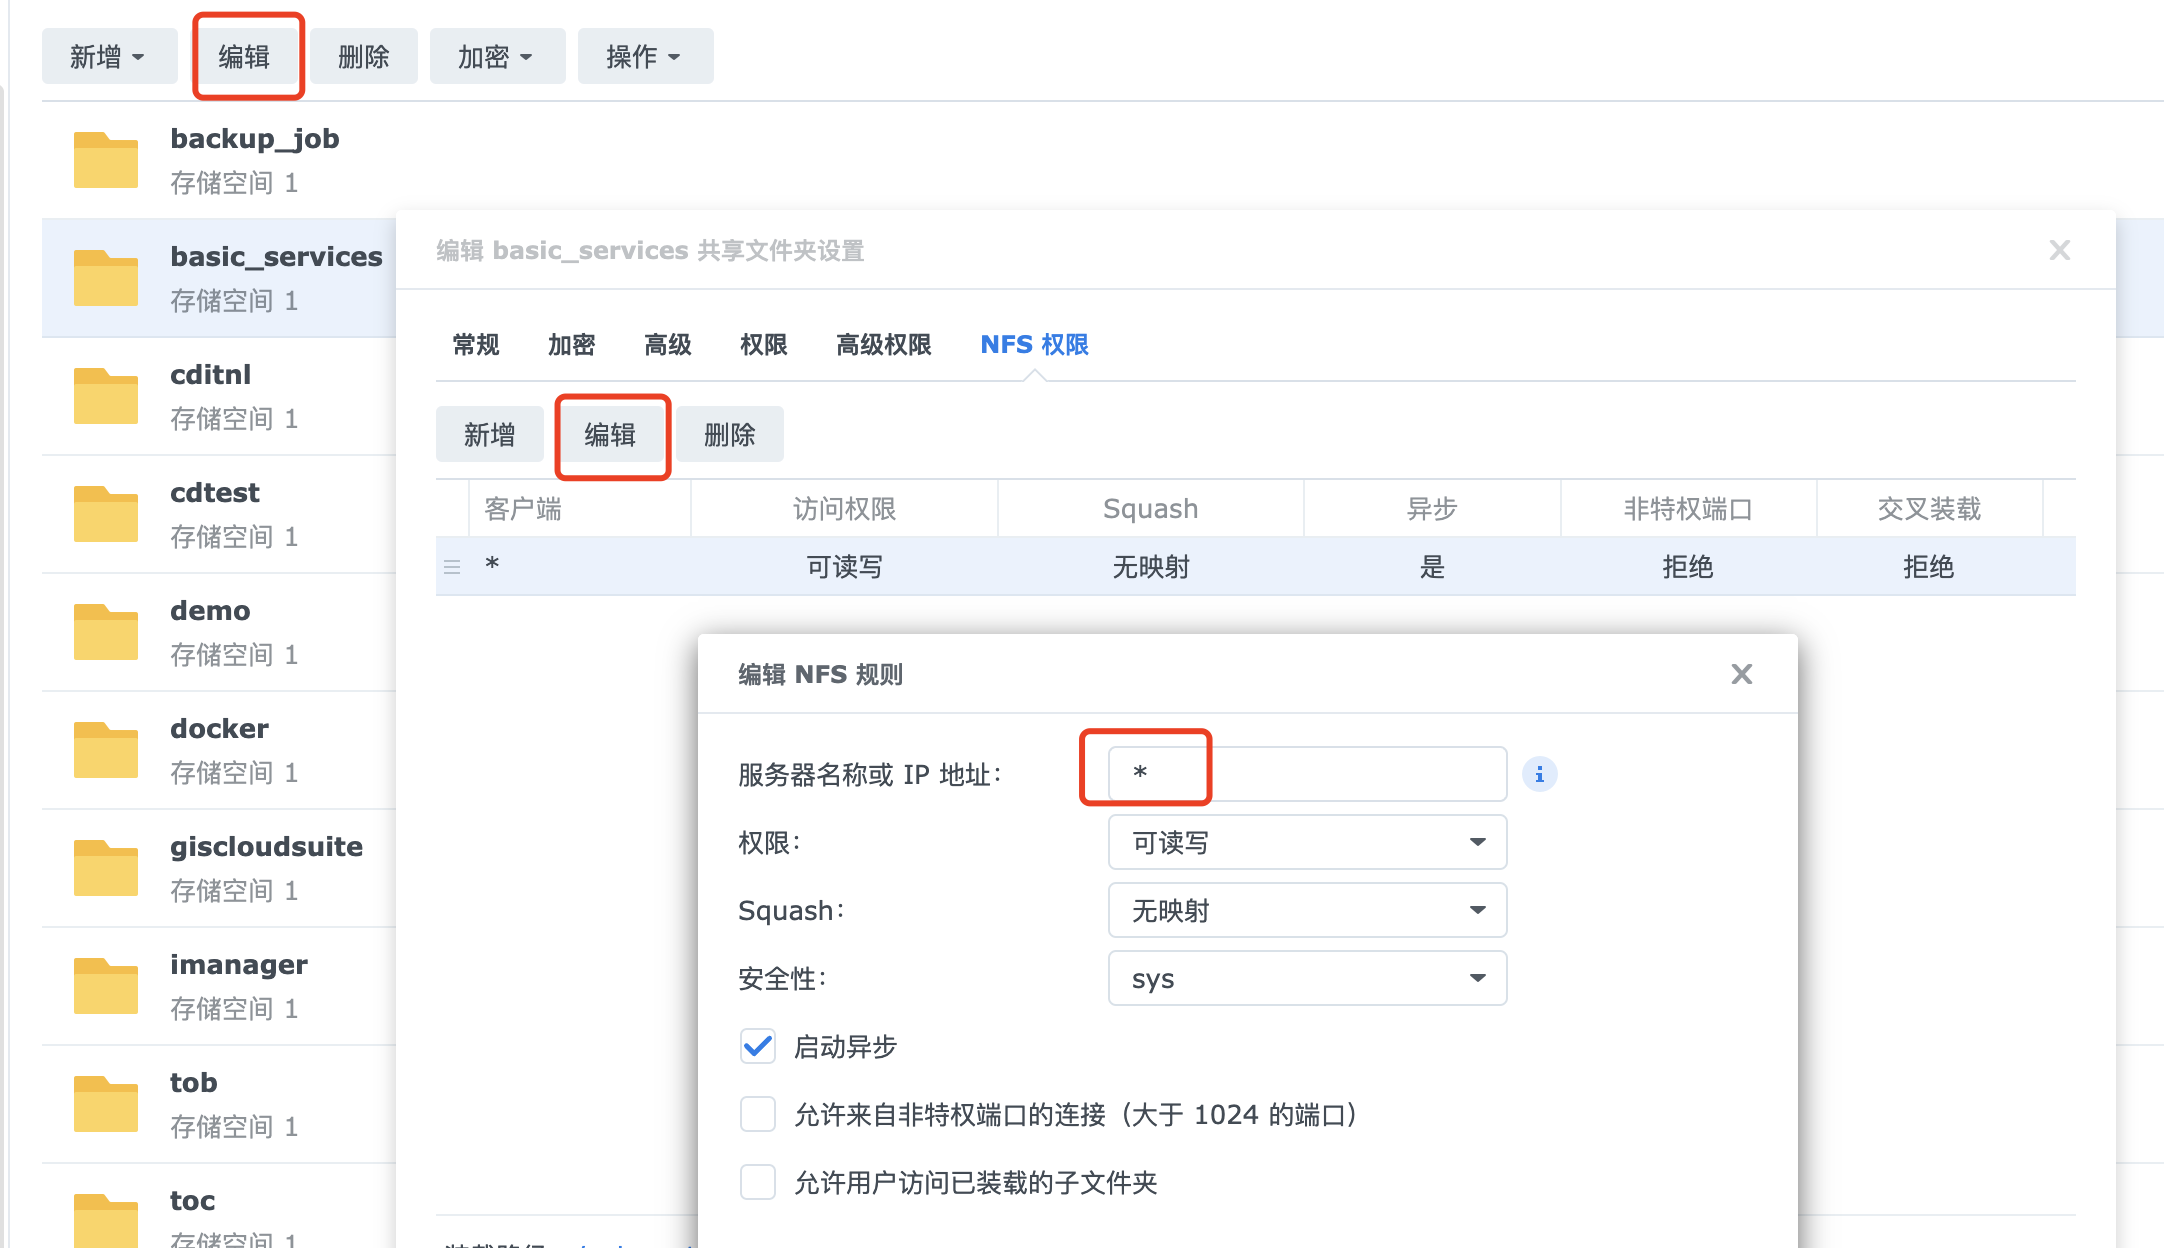The width and height of the screenshot is (2164, 1248).
Task: Click the backup_job folder icon
Action: [x=105, y=160]
